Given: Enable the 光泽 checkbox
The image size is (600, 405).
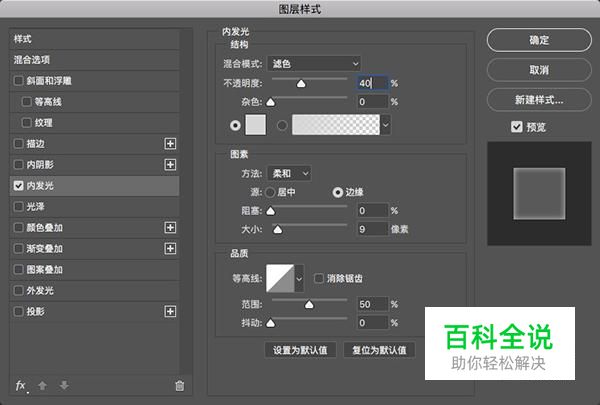Looking at the screenshot, I should (x=18, y=207).
